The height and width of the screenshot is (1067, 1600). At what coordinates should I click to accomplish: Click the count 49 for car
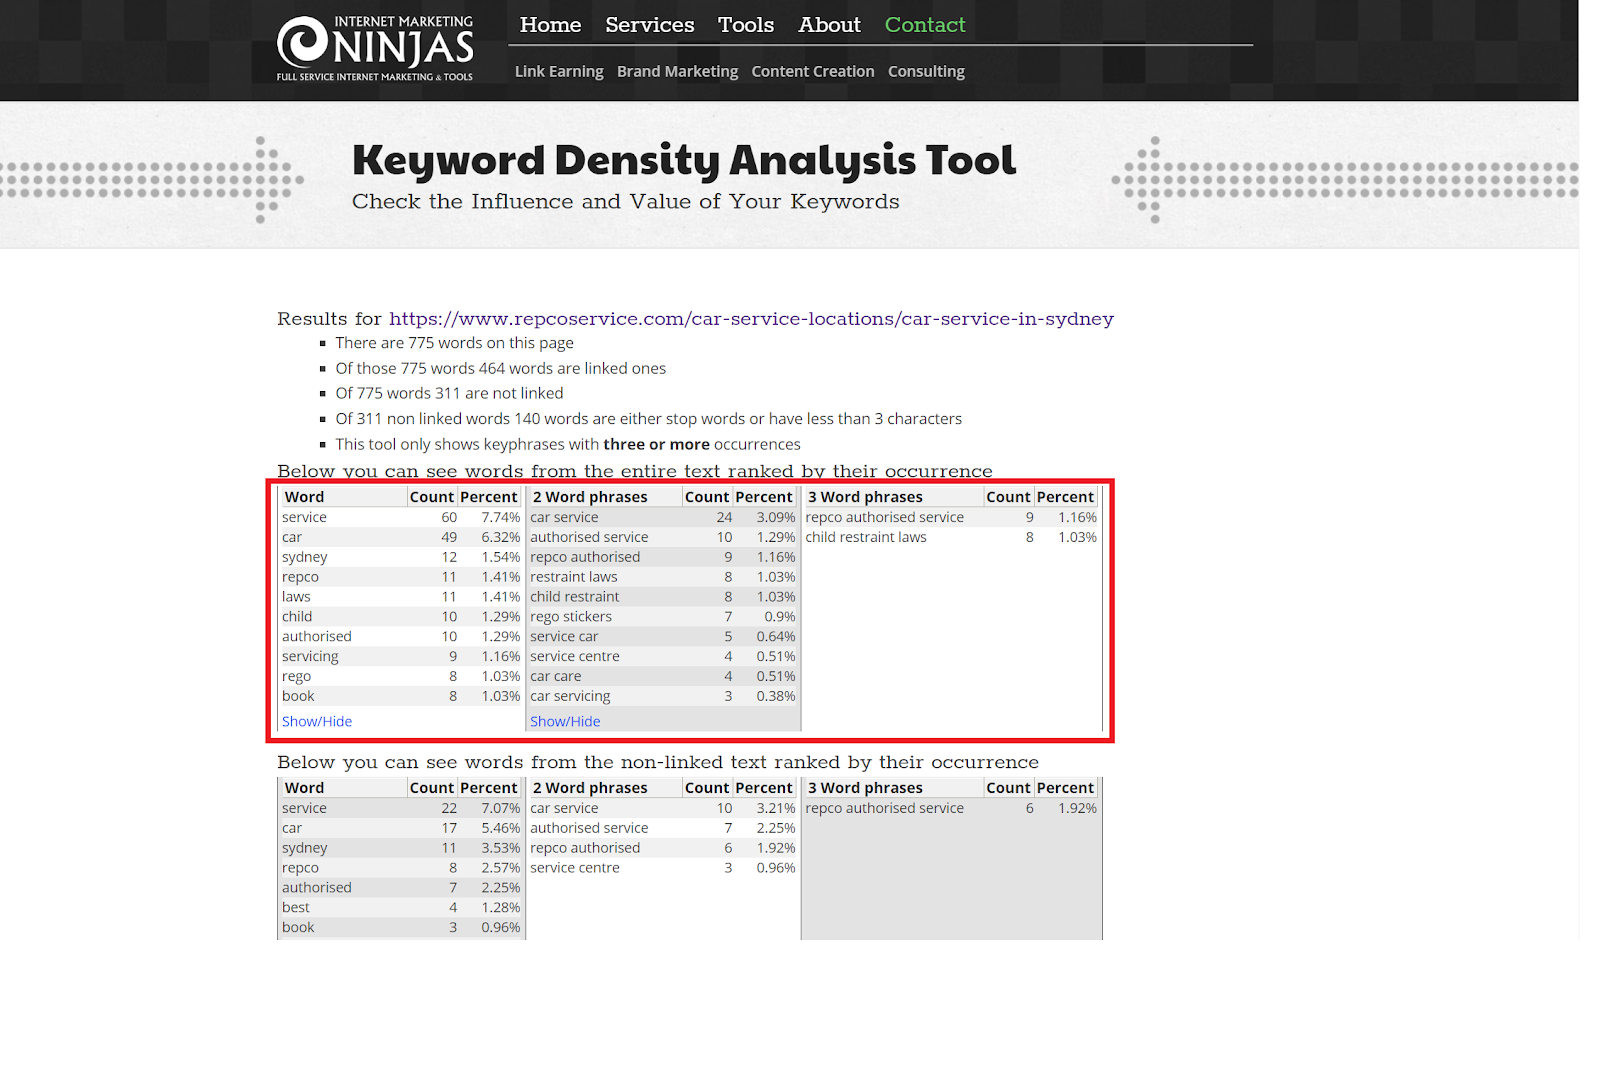coord(449,537)
